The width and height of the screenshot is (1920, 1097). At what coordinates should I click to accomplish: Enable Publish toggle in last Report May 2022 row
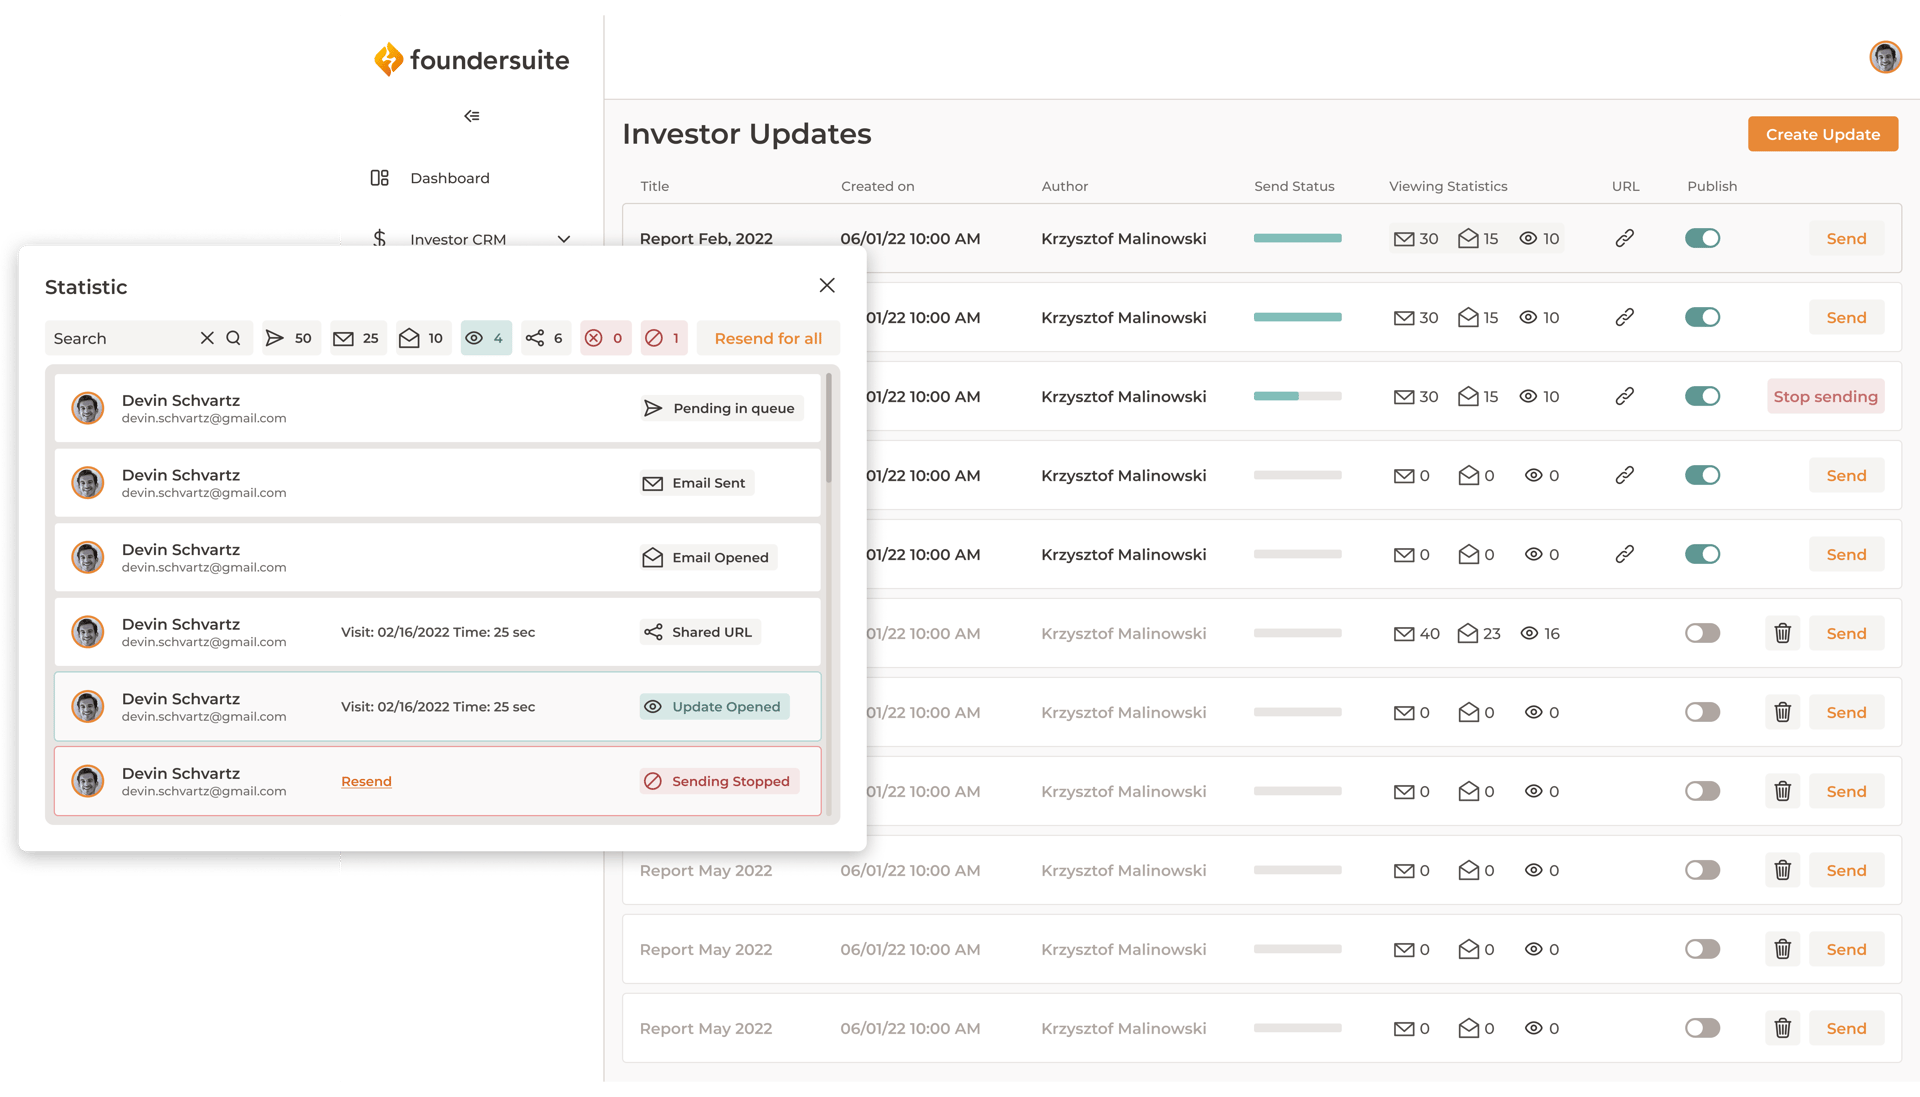point(1702,1028)
